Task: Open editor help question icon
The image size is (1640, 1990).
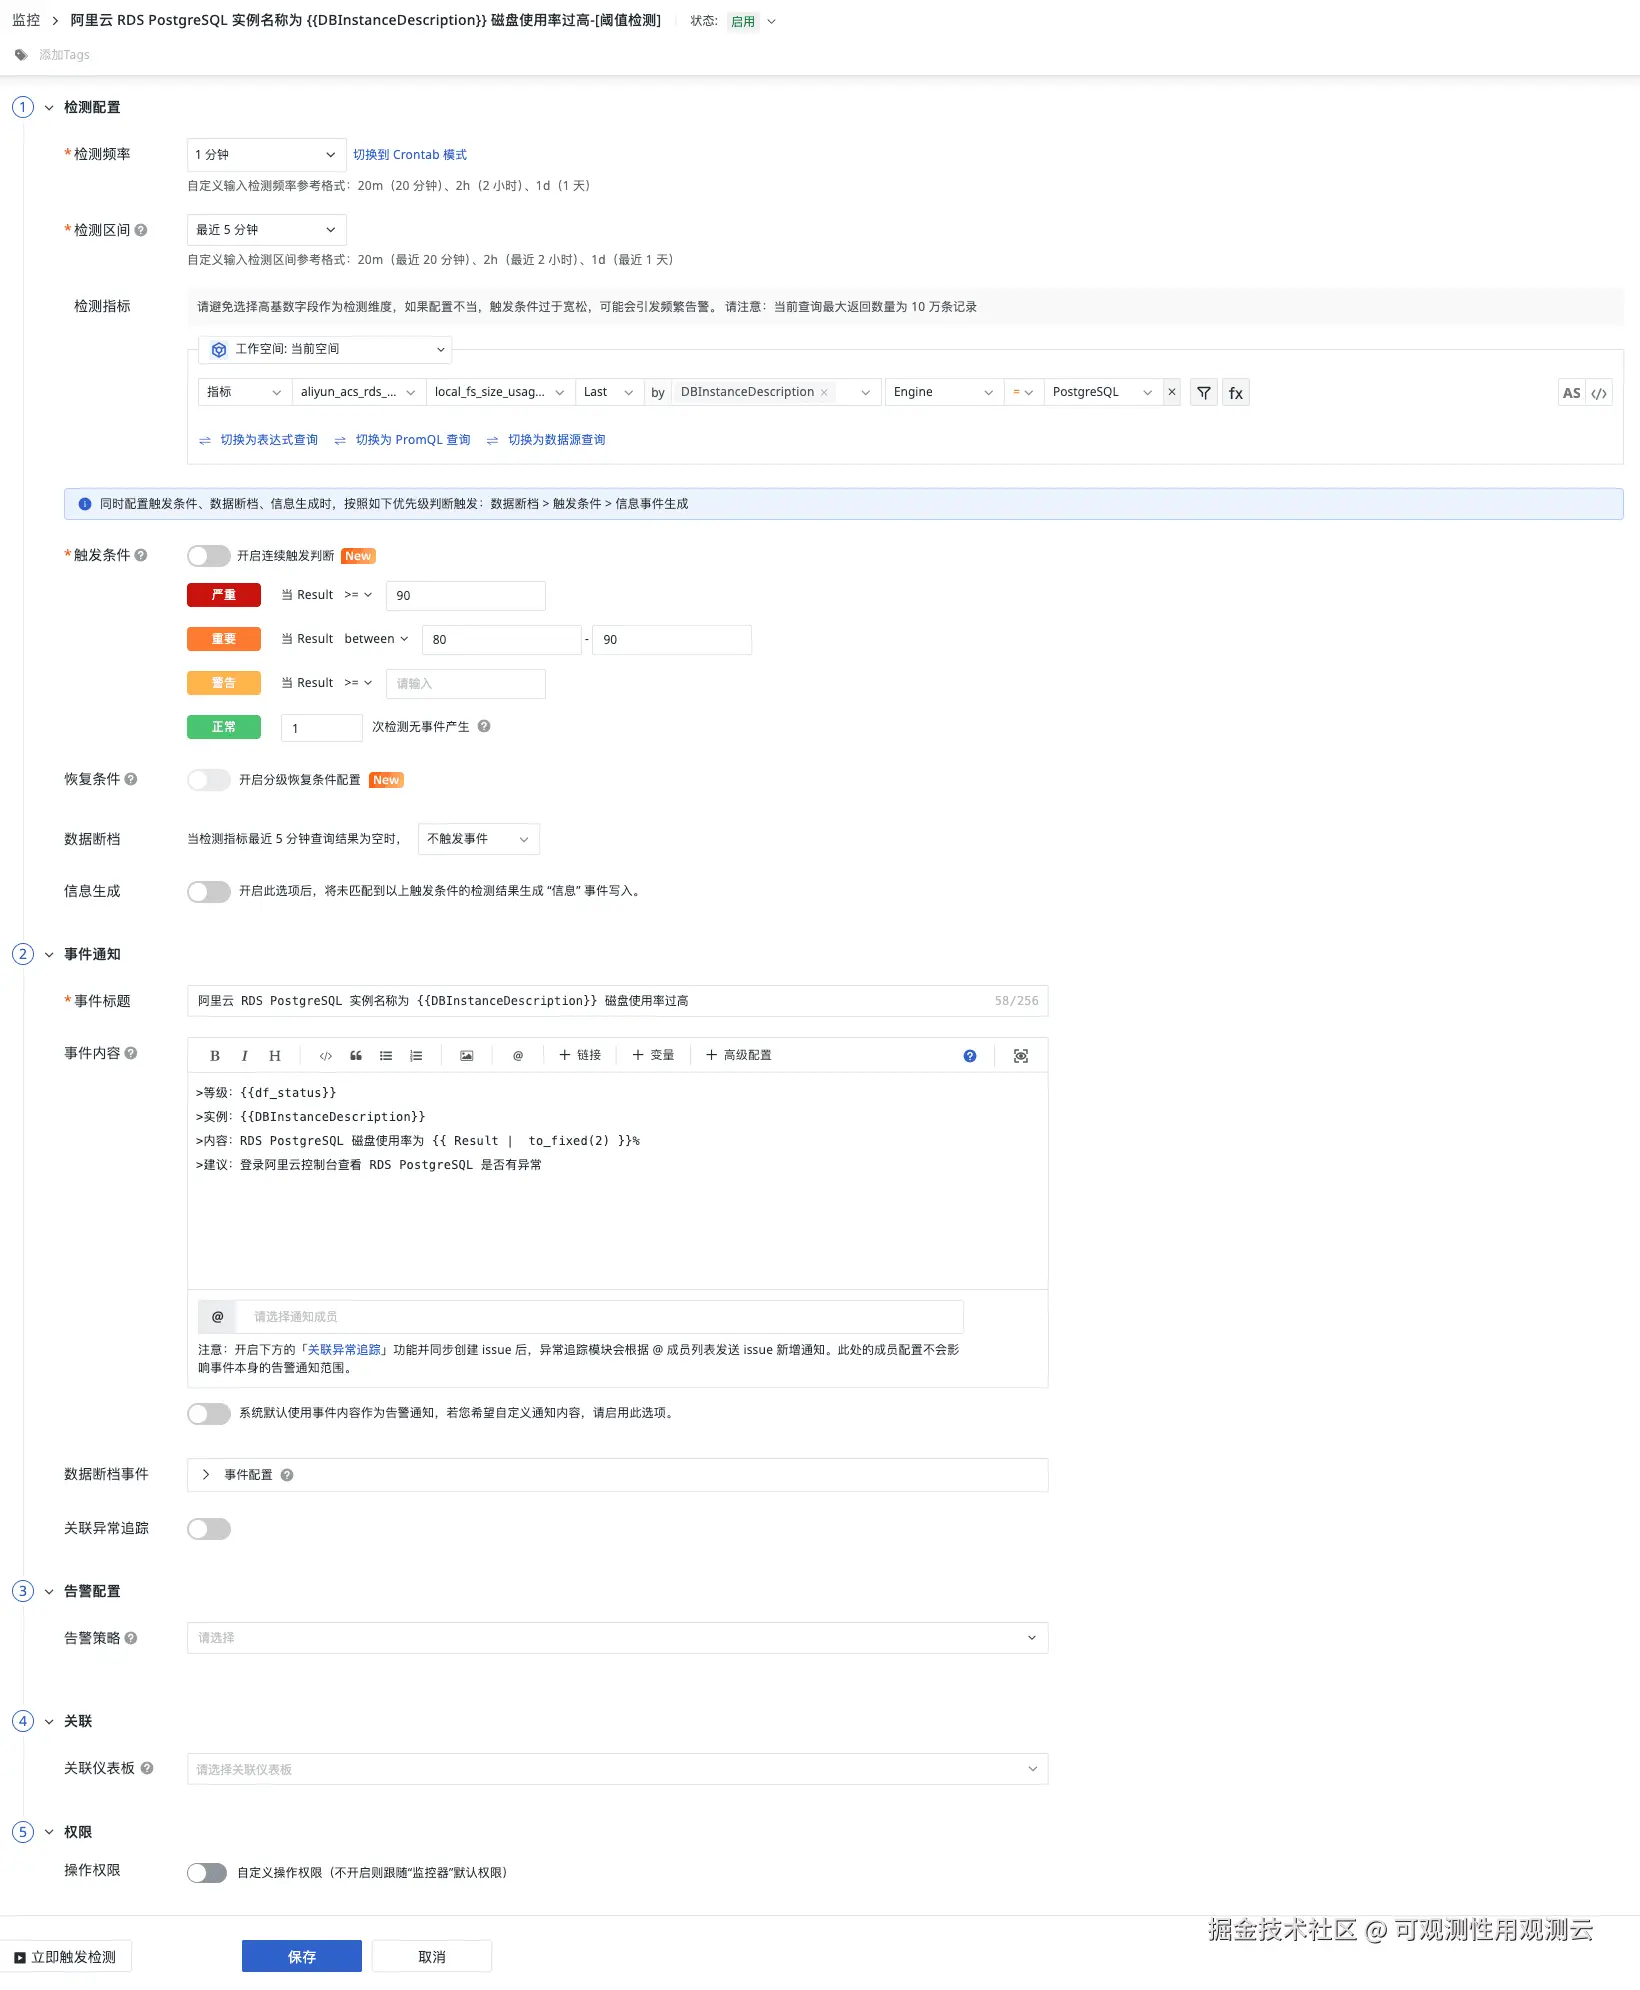Action: click(x=970, y=1056)
